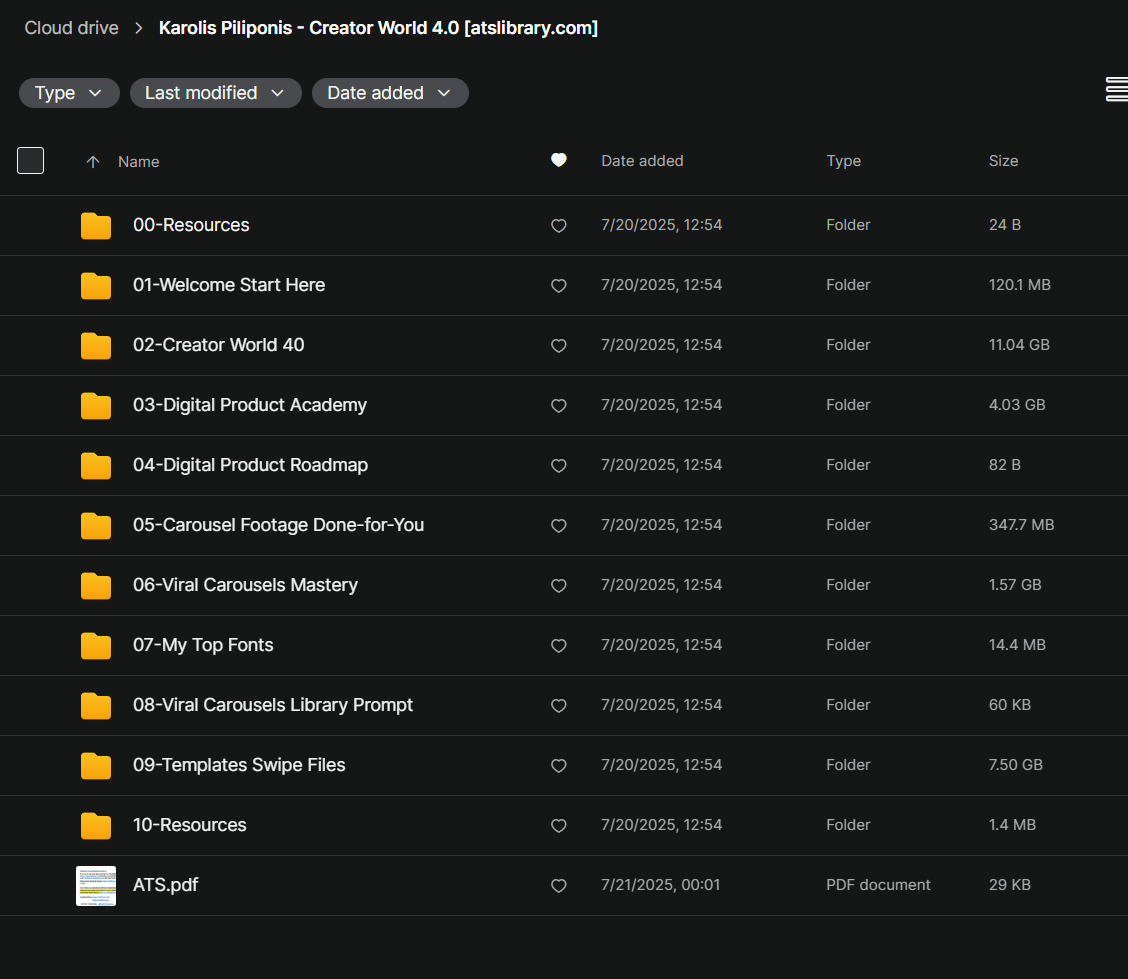Click the 09-Templates Swipe Files folder icon
This screenshot has width=1128, height=979.
[96, 766]
